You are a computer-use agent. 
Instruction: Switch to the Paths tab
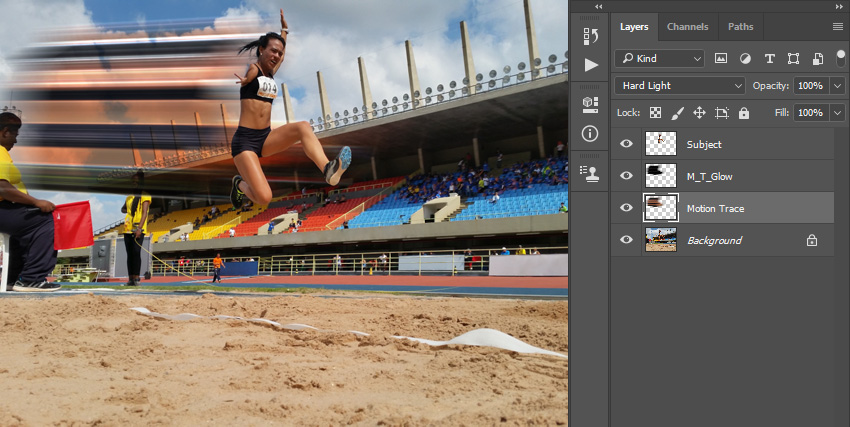point(740,27)
